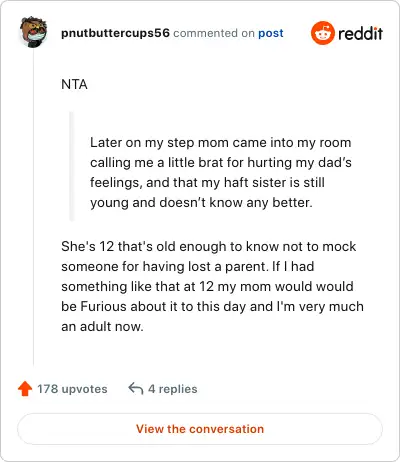The width and height of the screenshot is (400, 462).
Task: Click the quote line starting "Later on my step mom"
Action: (x=221, y=143)
